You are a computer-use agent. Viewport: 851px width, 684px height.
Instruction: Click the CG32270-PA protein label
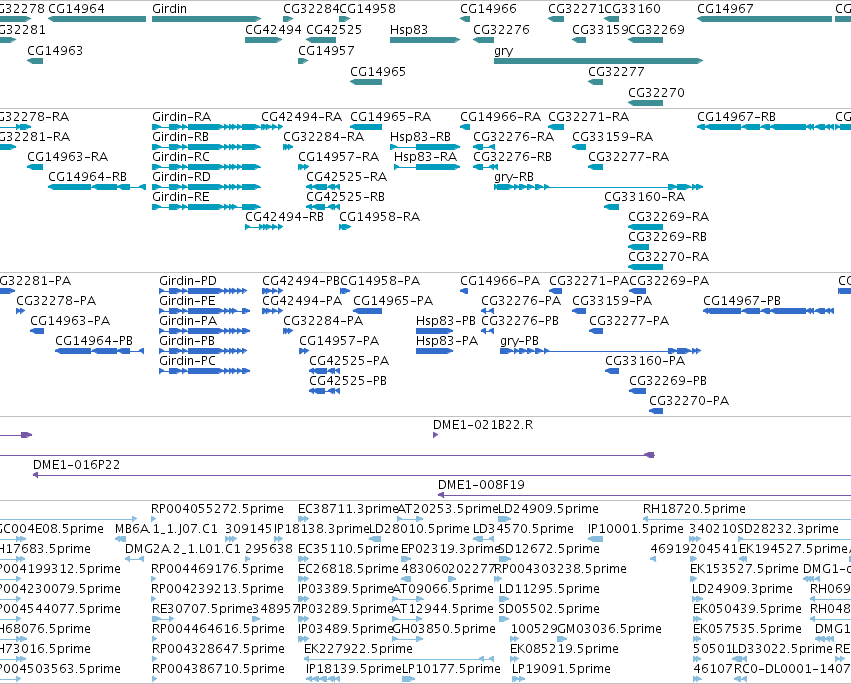click(689, 401)
